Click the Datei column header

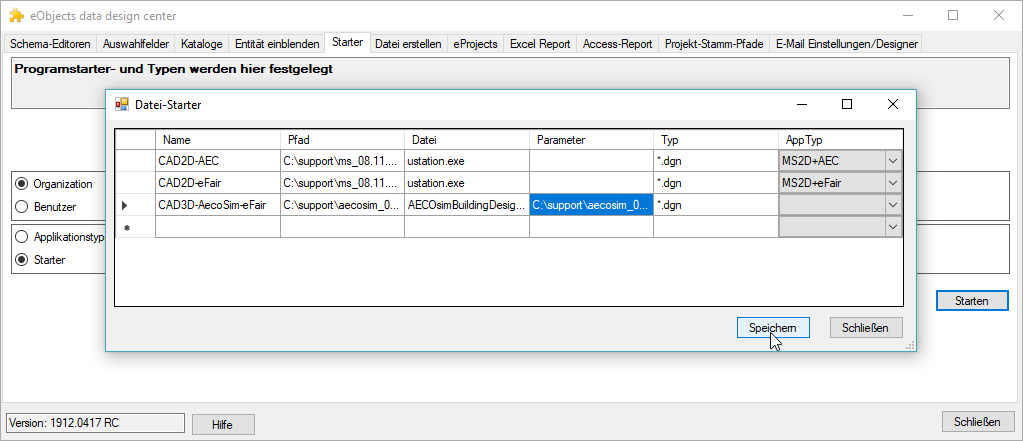tap(467, 140)
